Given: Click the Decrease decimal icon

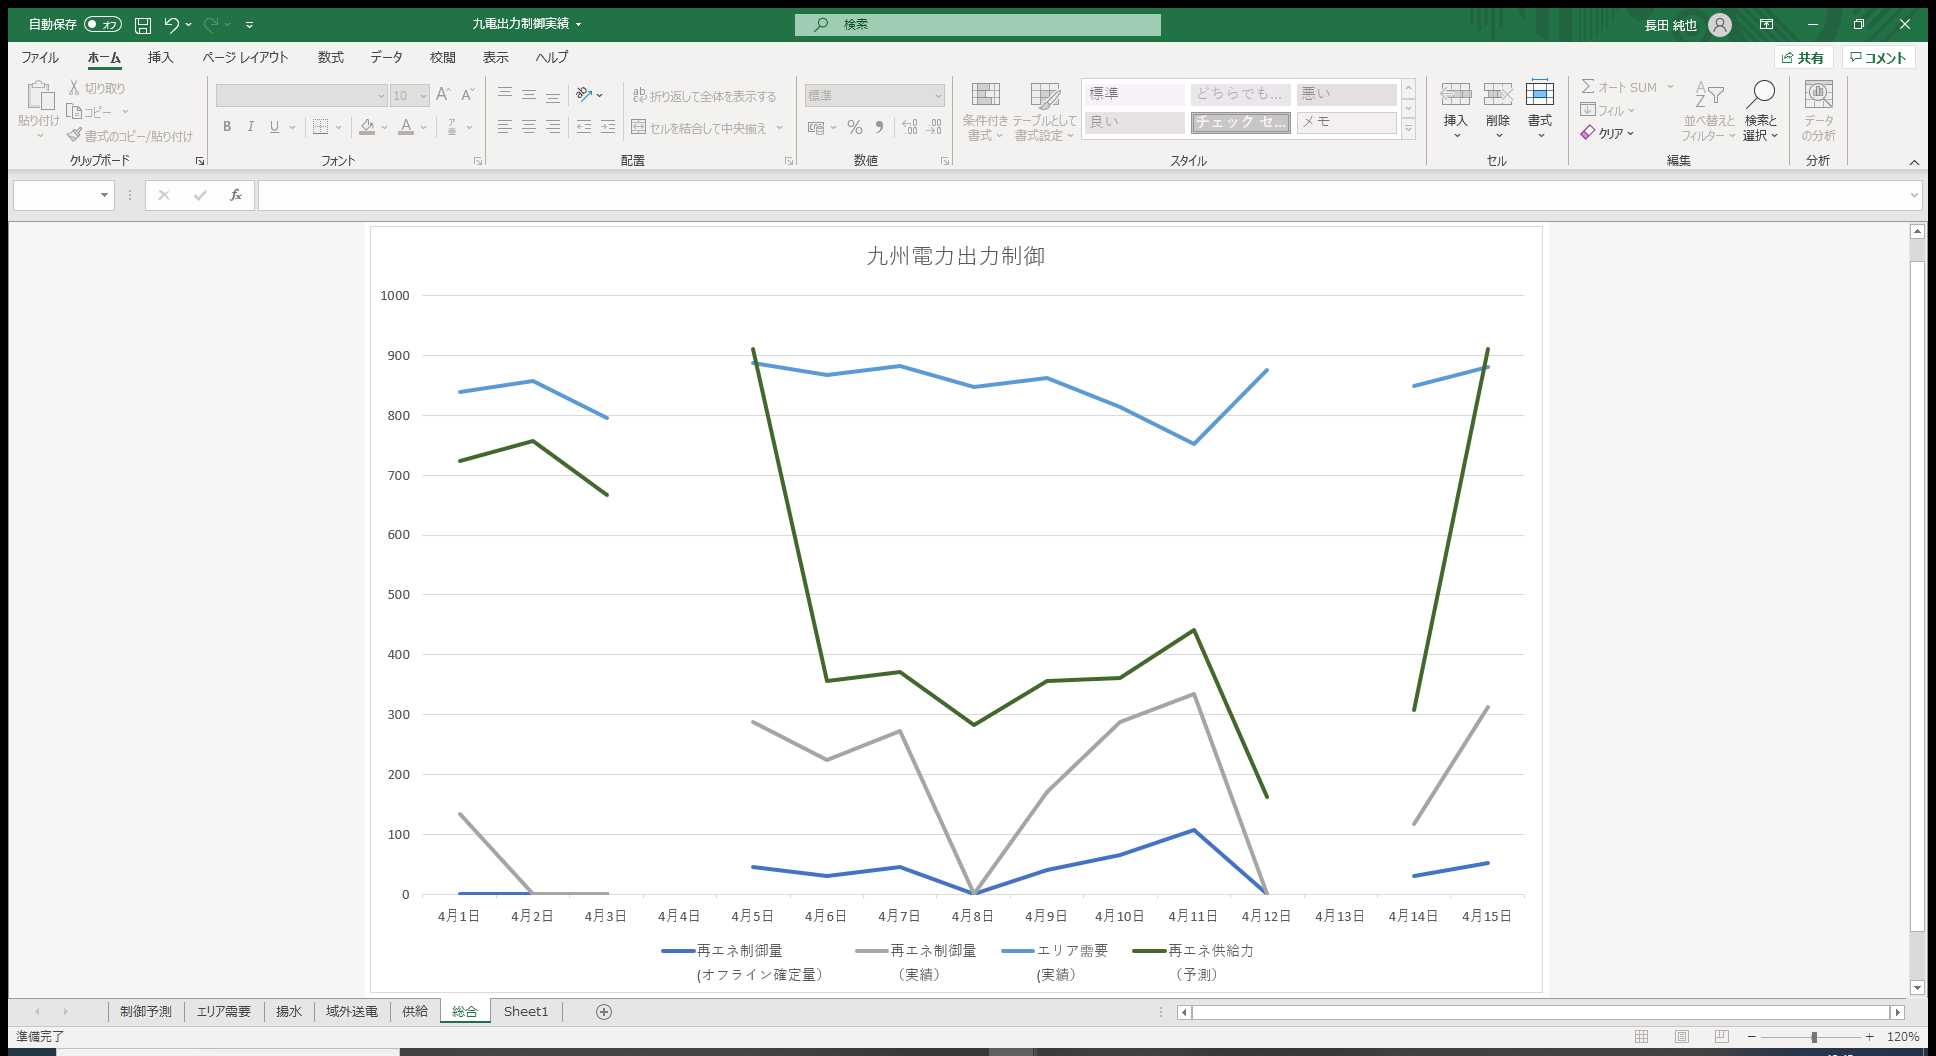Looking at the screenshot, I should [x=934, y=127].
